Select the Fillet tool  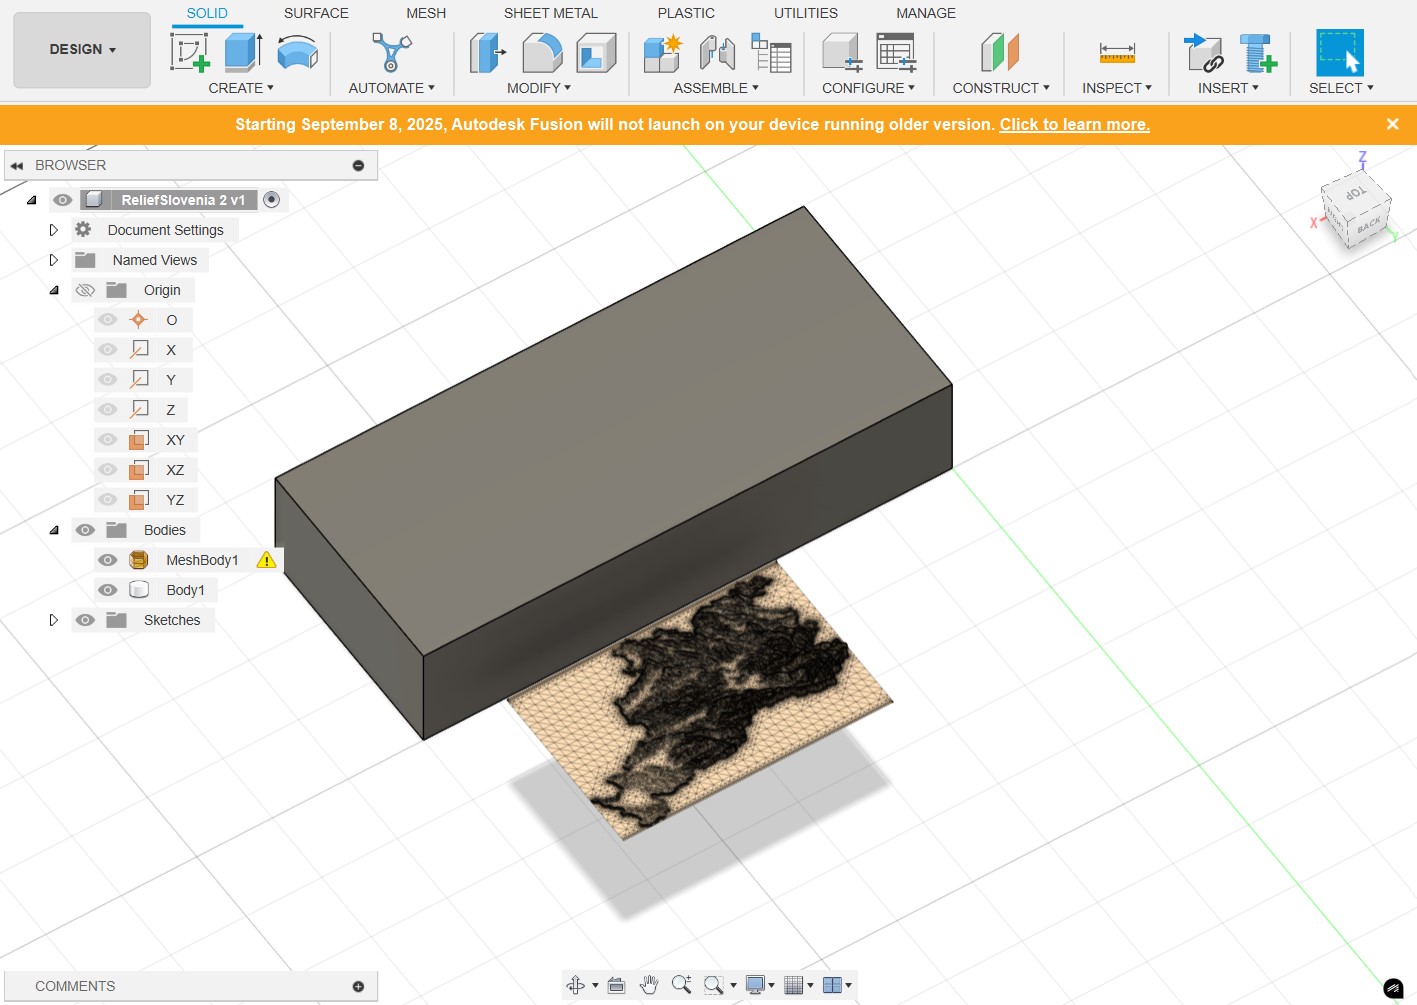(x=542, y=52)
